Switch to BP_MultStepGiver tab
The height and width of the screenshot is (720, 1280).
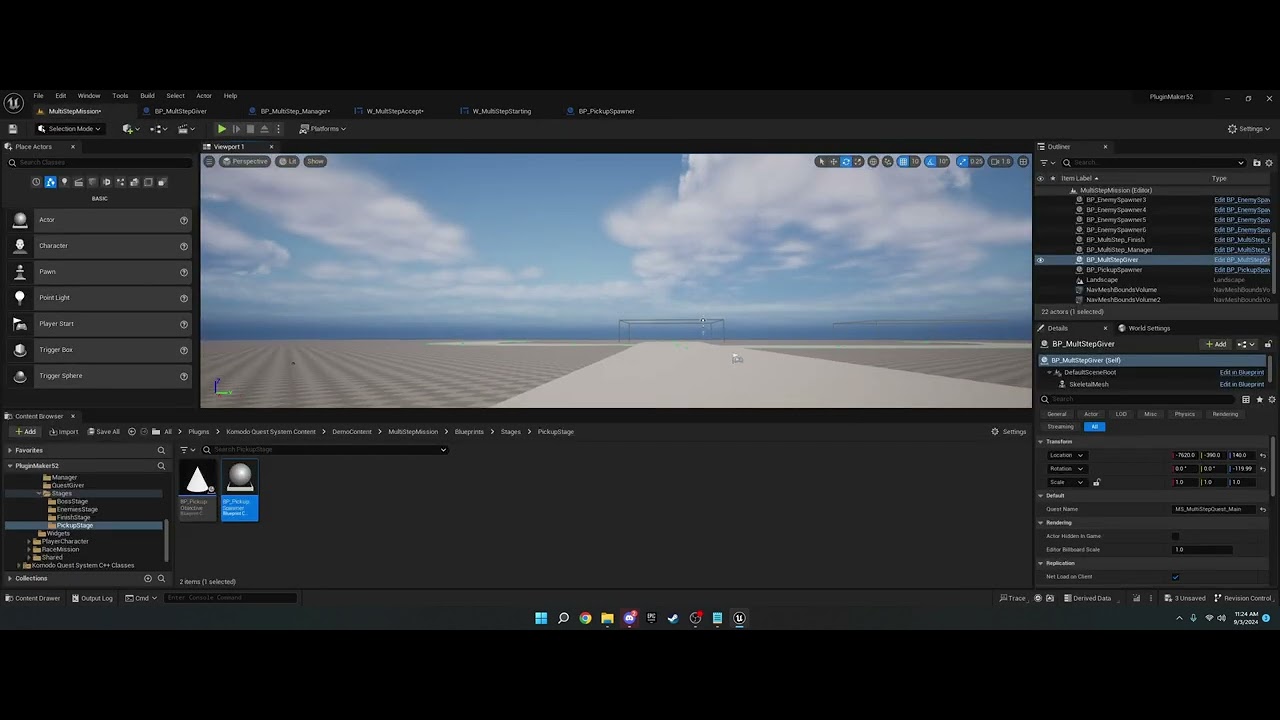[x=180, y=111]
